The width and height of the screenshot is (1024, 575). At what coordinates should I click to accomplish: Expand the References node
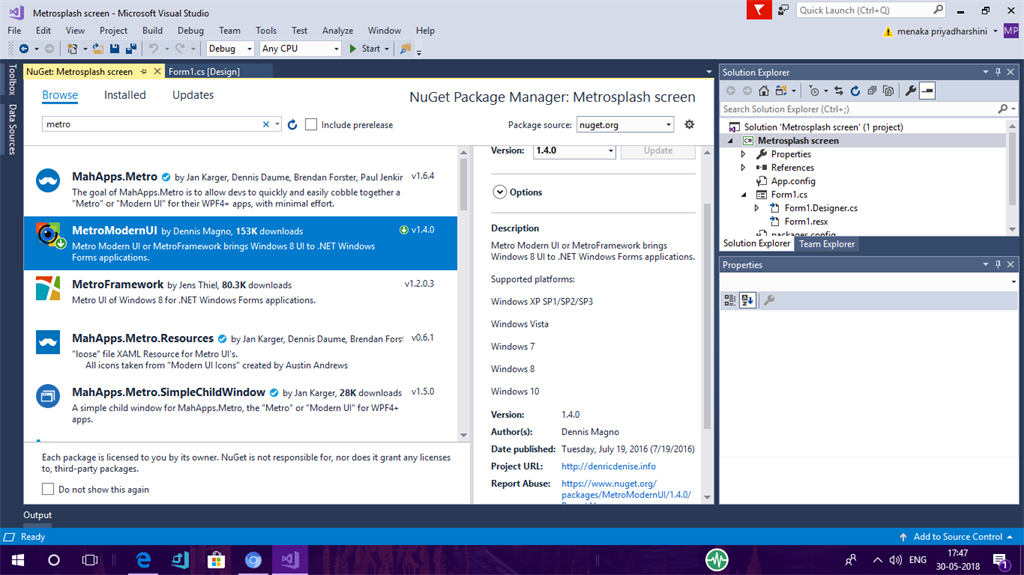tap(743, 167)
